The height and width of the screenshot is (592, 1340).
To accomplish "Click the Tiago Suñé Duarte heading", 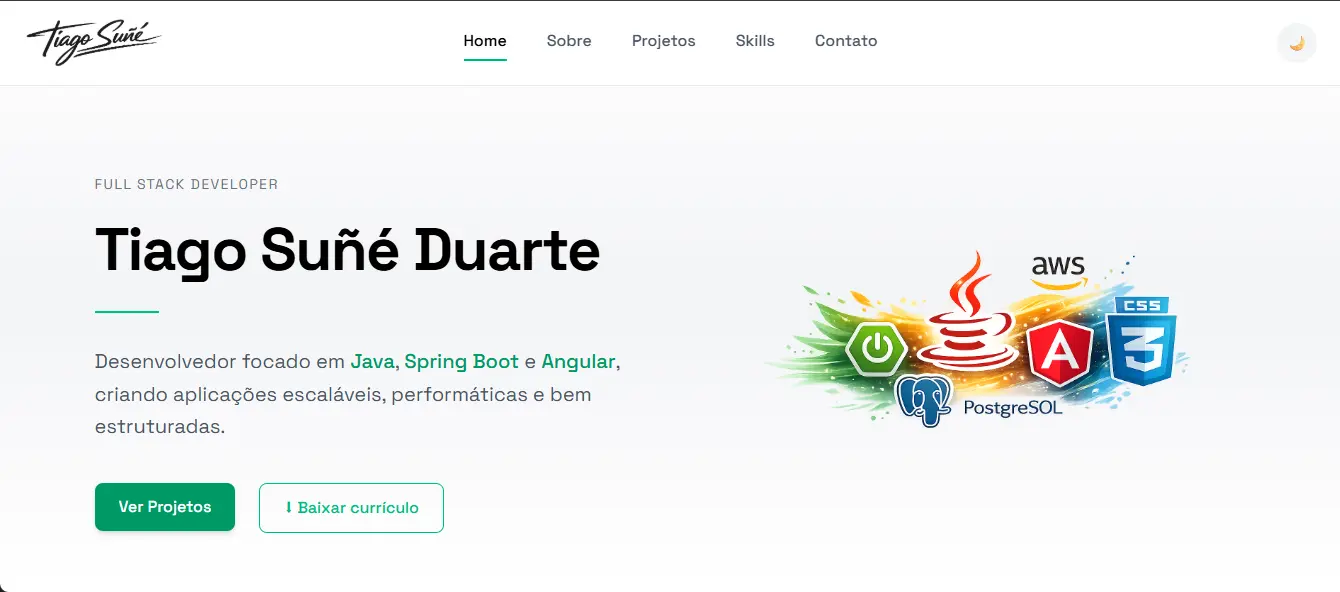I will [347, 250].
